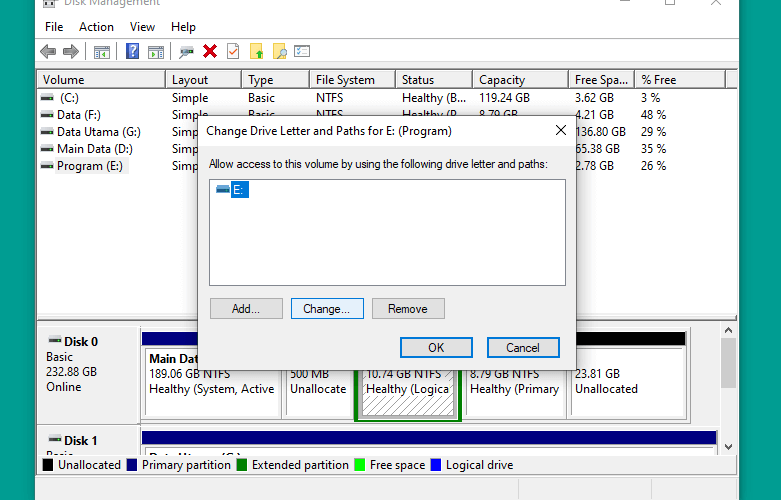Open the Action menu
This screenshot has width=781, height=500.
point(96,27)
